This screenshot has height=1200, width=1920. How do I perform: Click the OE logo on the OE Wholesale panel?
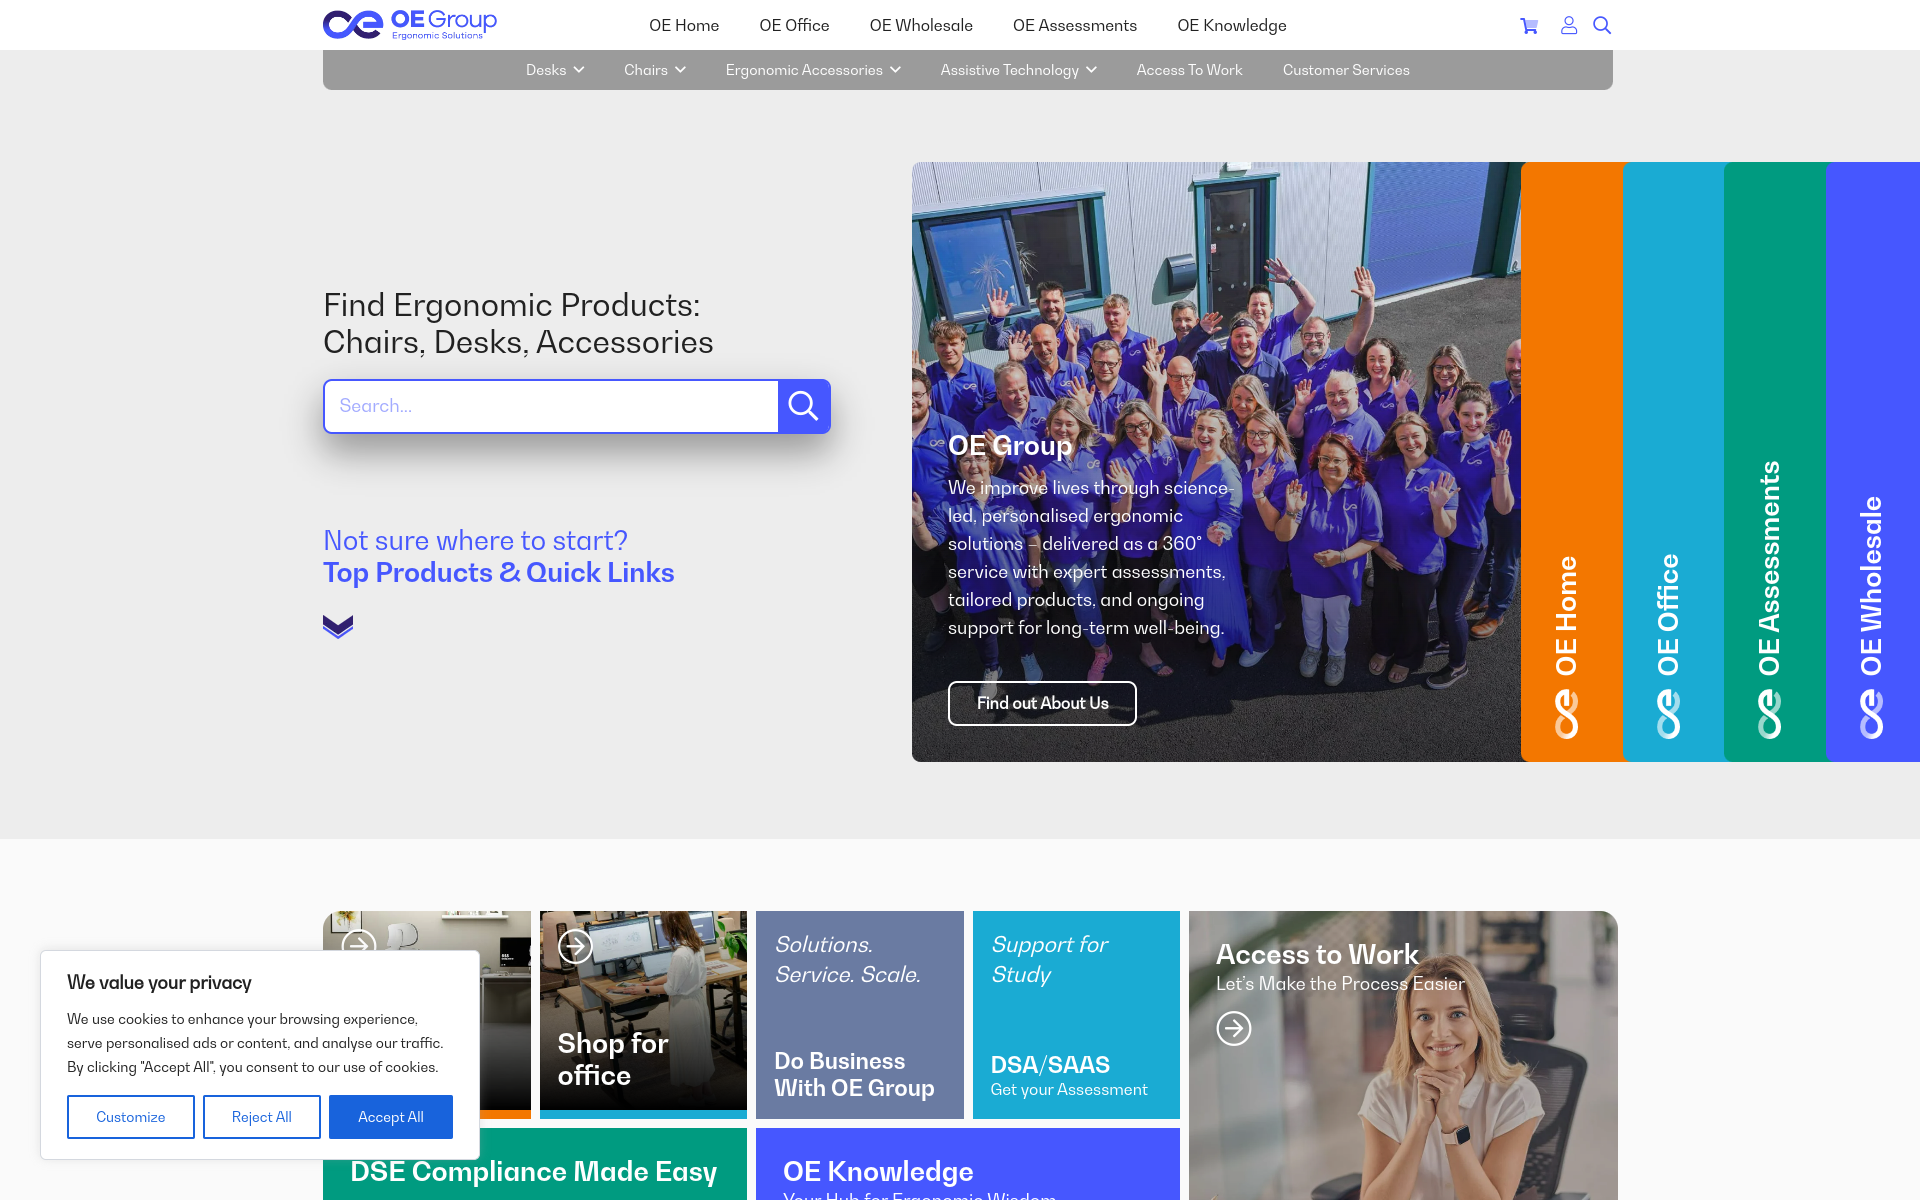tap(1871, 714)
